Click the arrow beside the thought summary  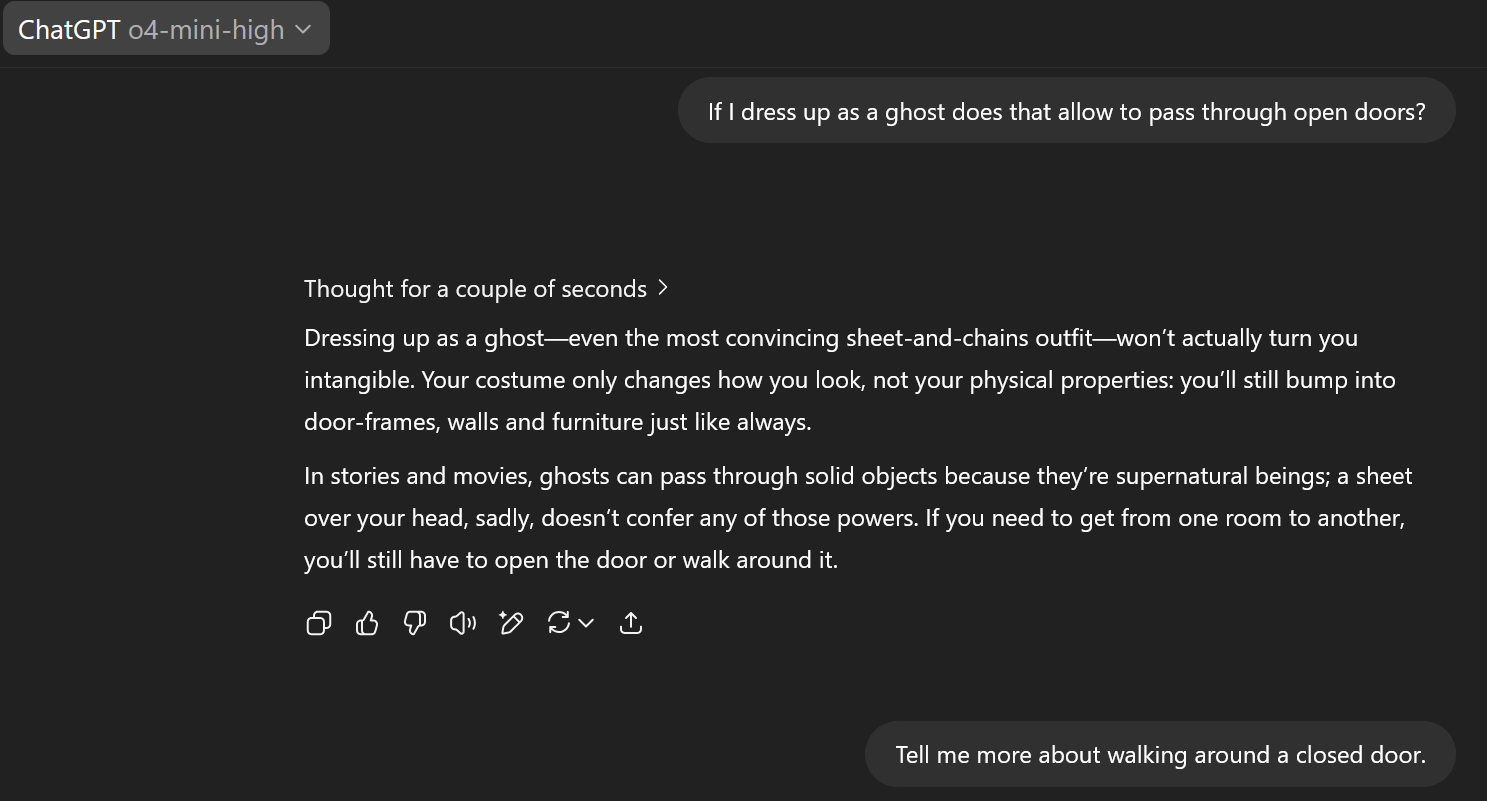tap(662, 289)
